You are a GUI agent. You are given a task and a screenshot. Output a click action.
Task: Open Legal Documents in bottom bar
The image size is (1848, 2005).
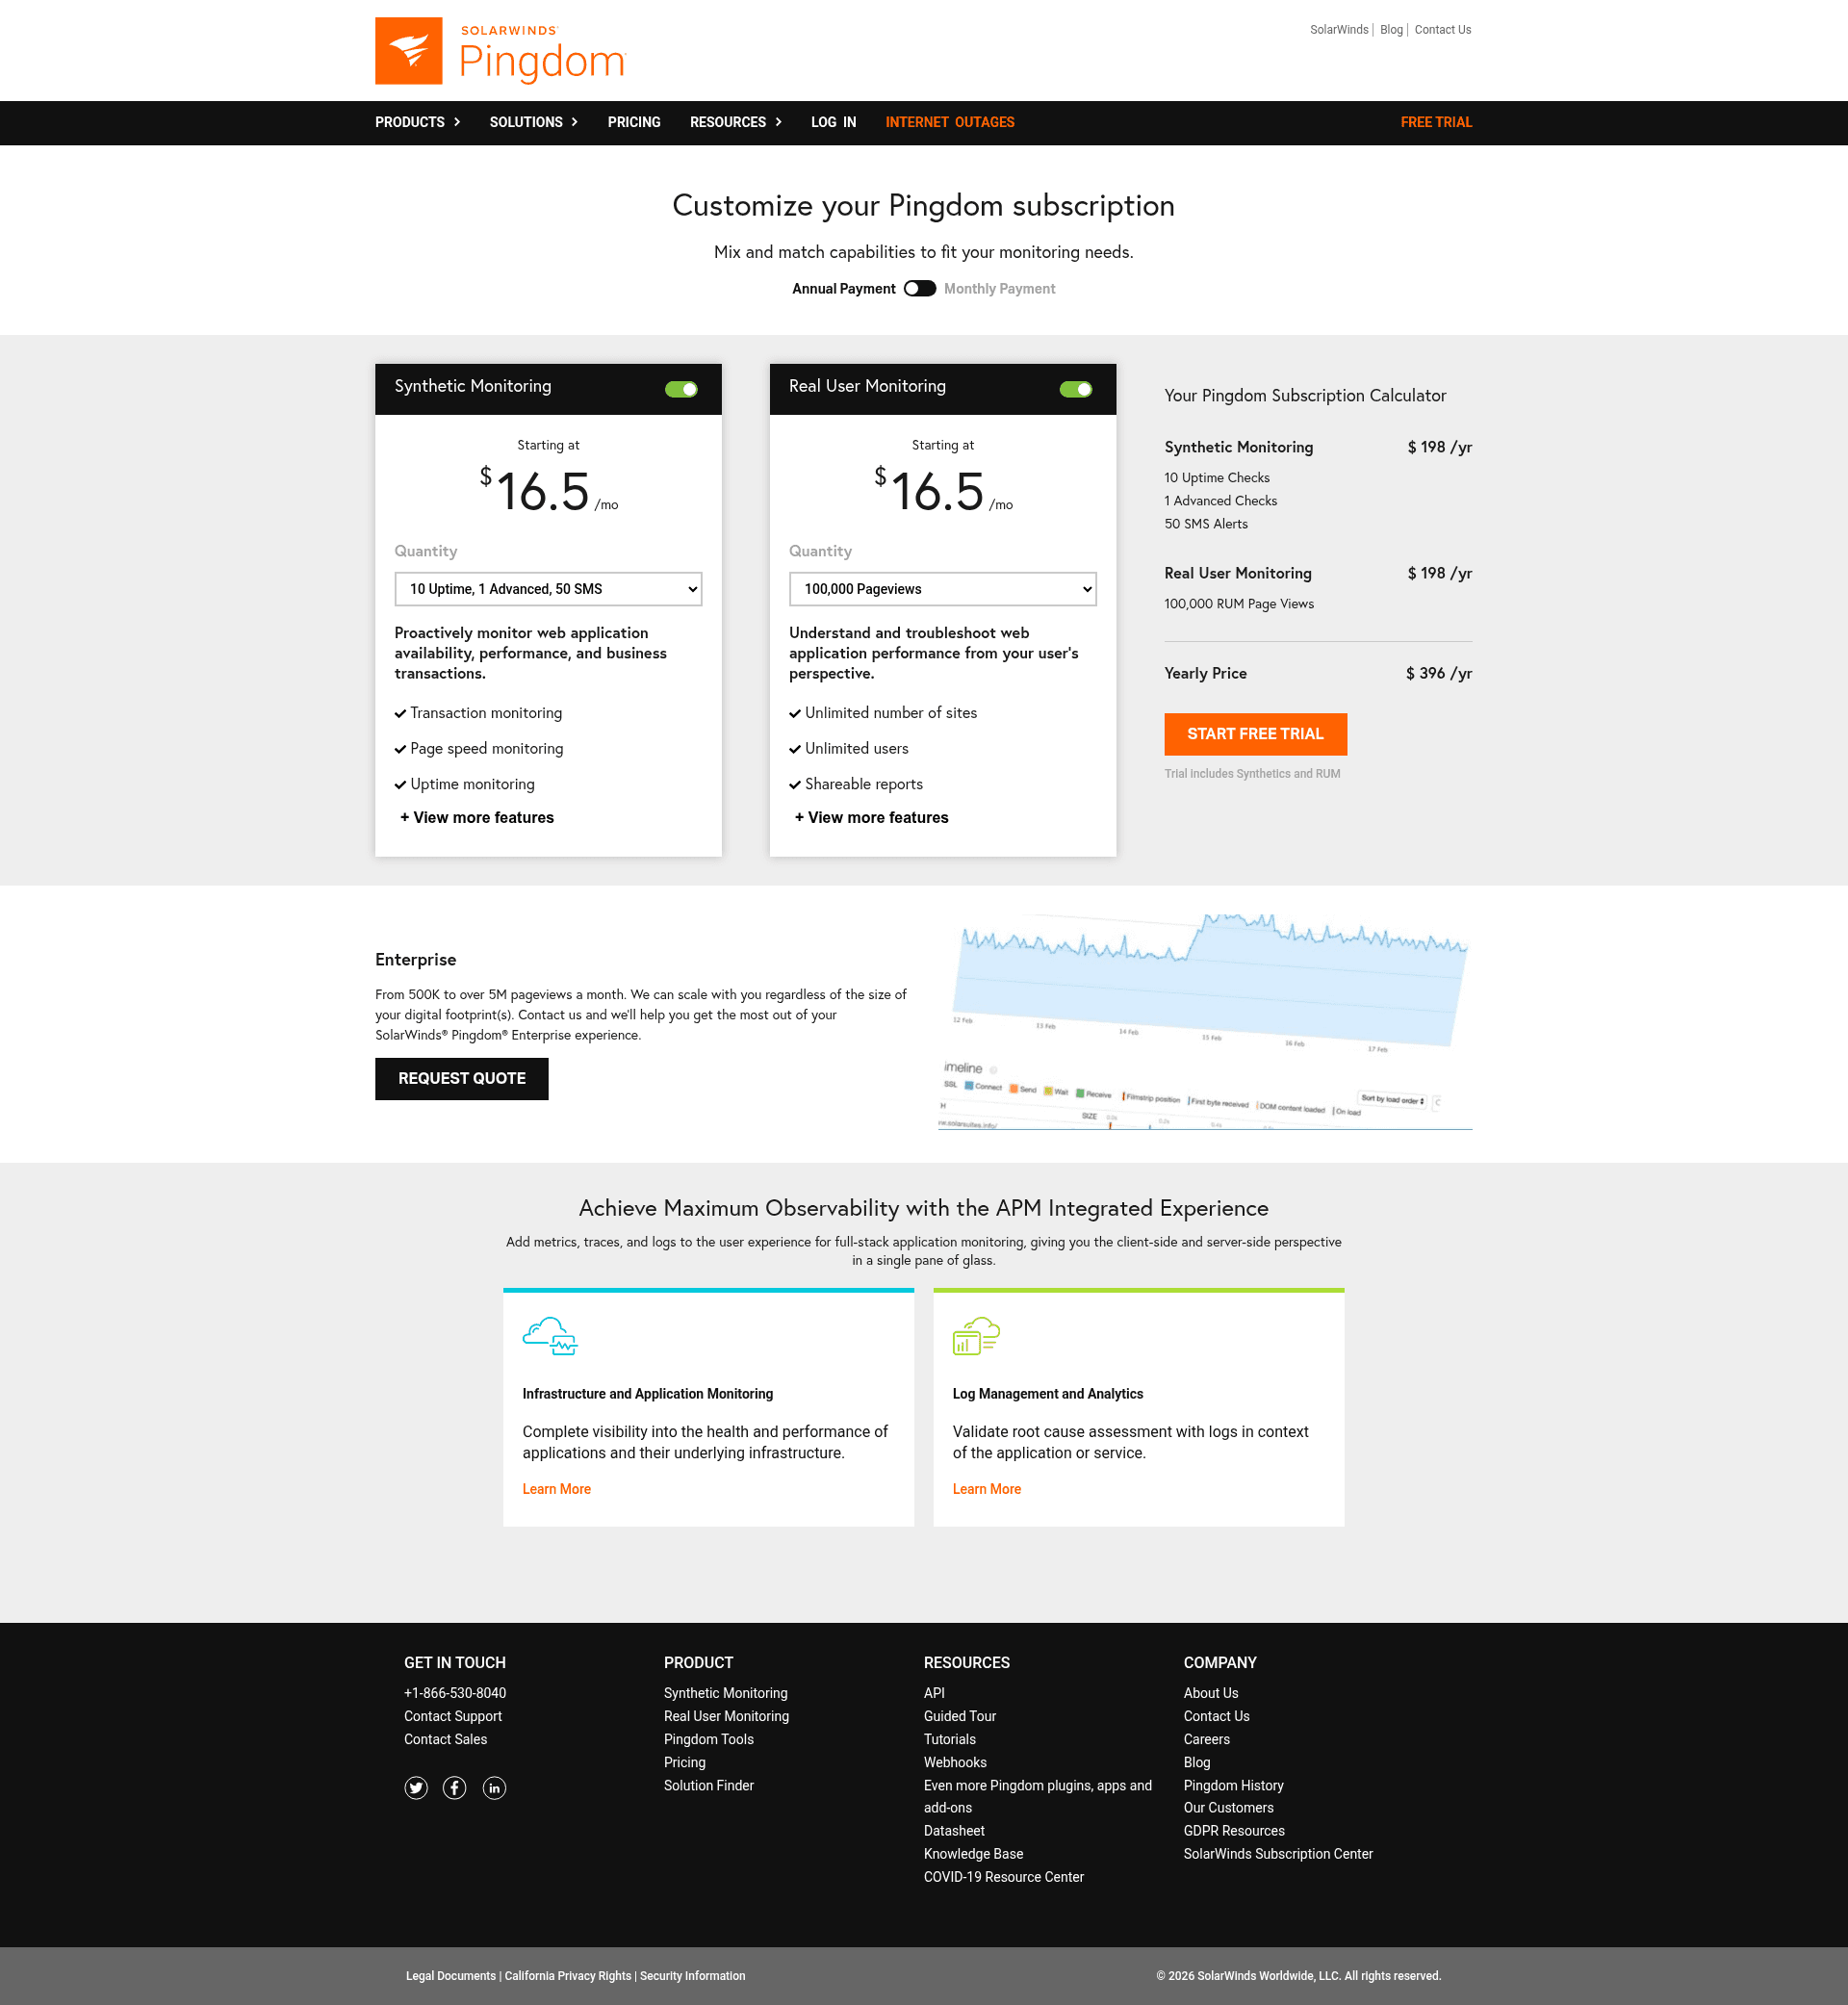point(451,1976)
